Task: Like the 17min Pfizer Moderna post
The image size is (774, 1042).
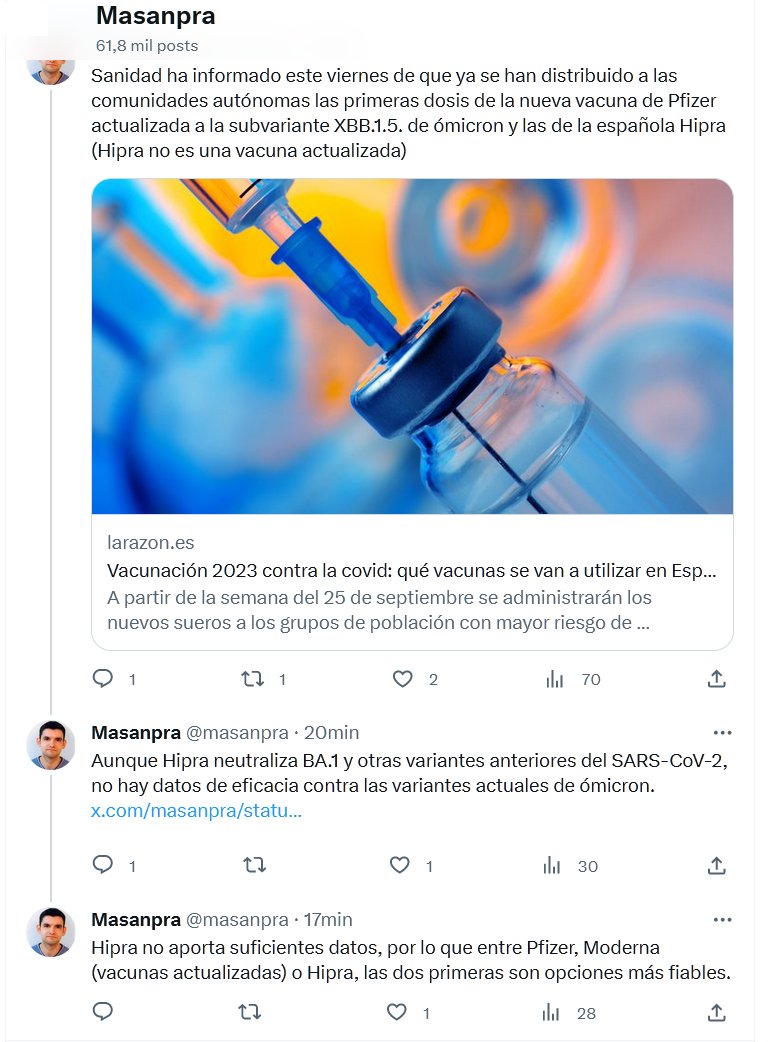Action: point(397,1012)
